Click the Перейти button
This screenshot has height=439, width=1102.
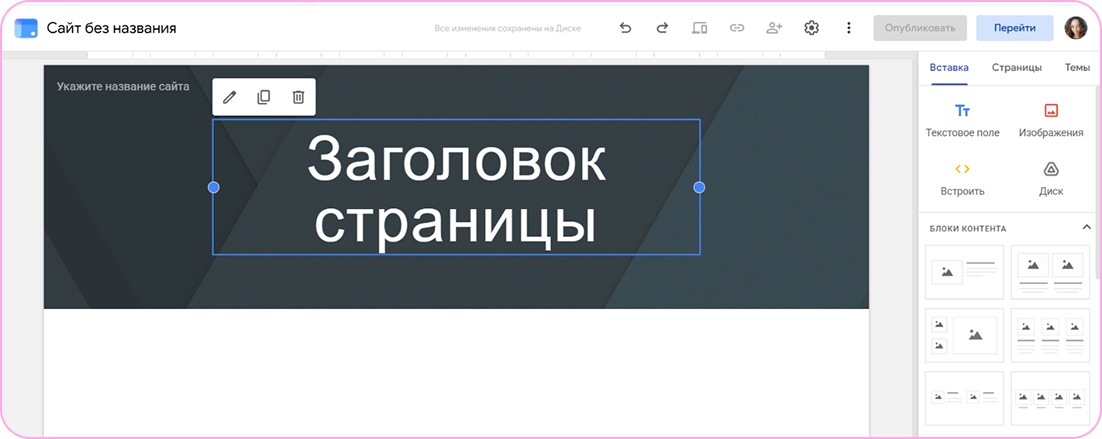[1014, 28]
